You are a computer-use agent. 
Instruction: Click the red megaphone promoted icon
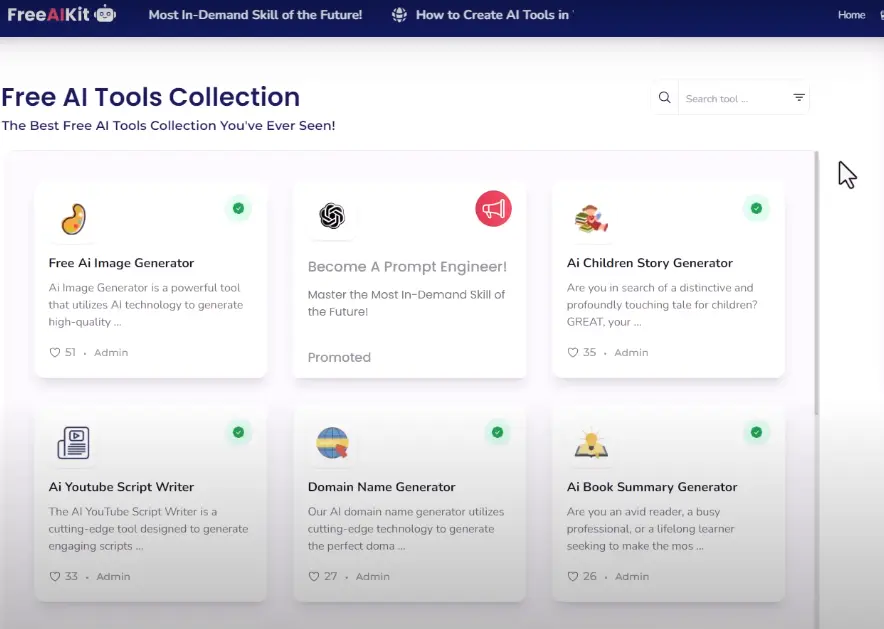493,209
